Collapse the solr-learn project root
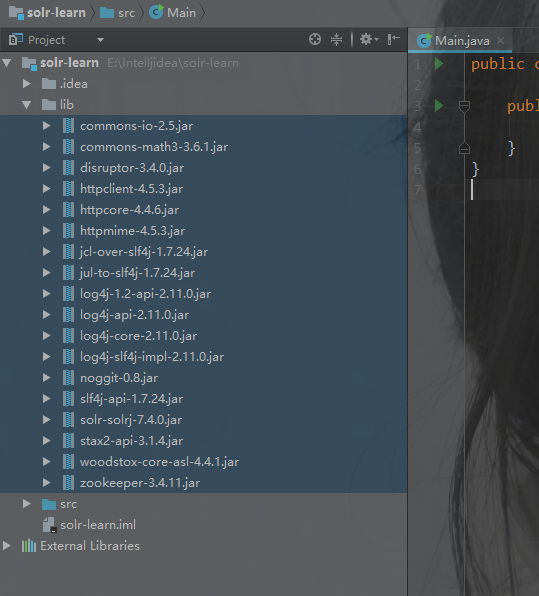 point(6,63)
